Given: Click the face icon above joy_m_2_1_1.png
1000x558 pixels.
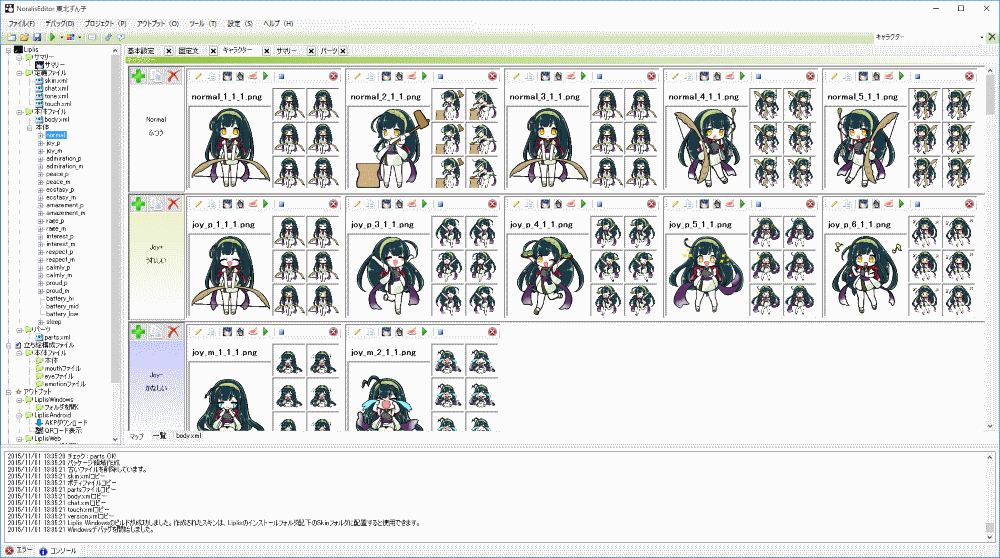Looking at the screenshot, I should [385, 331].
